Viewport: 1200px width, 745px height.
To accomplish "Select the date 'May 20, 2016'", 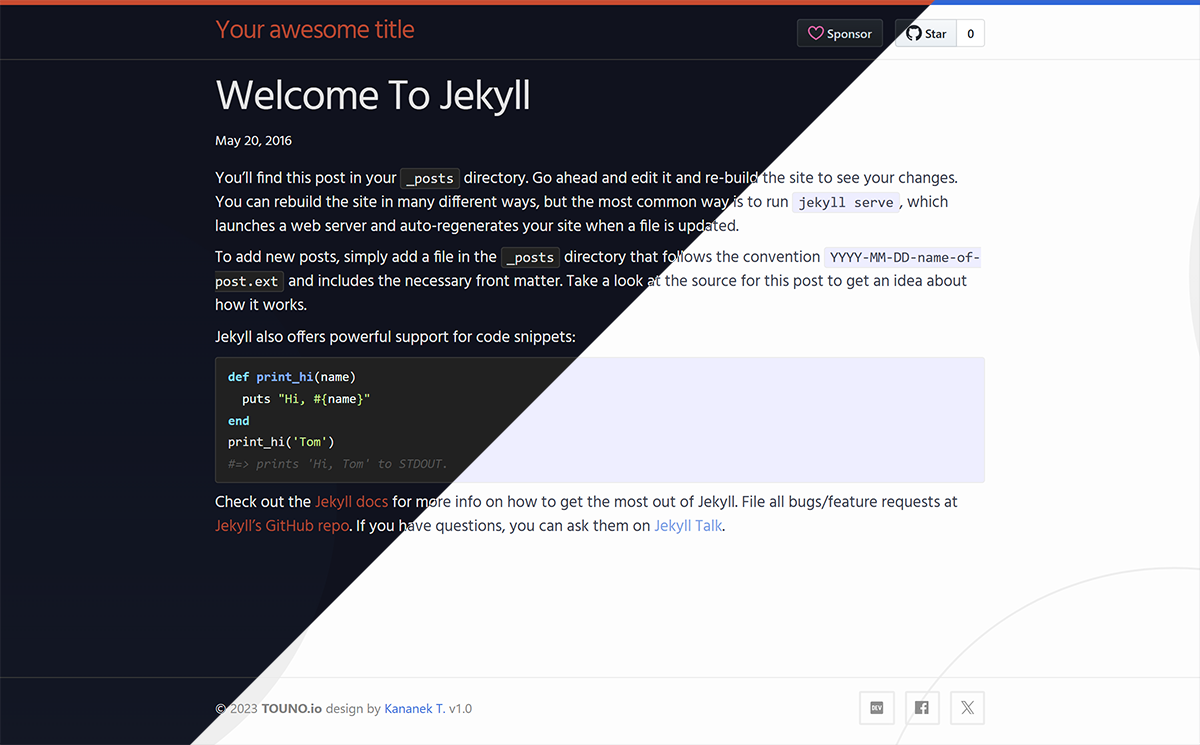I will tap(254, 141).
